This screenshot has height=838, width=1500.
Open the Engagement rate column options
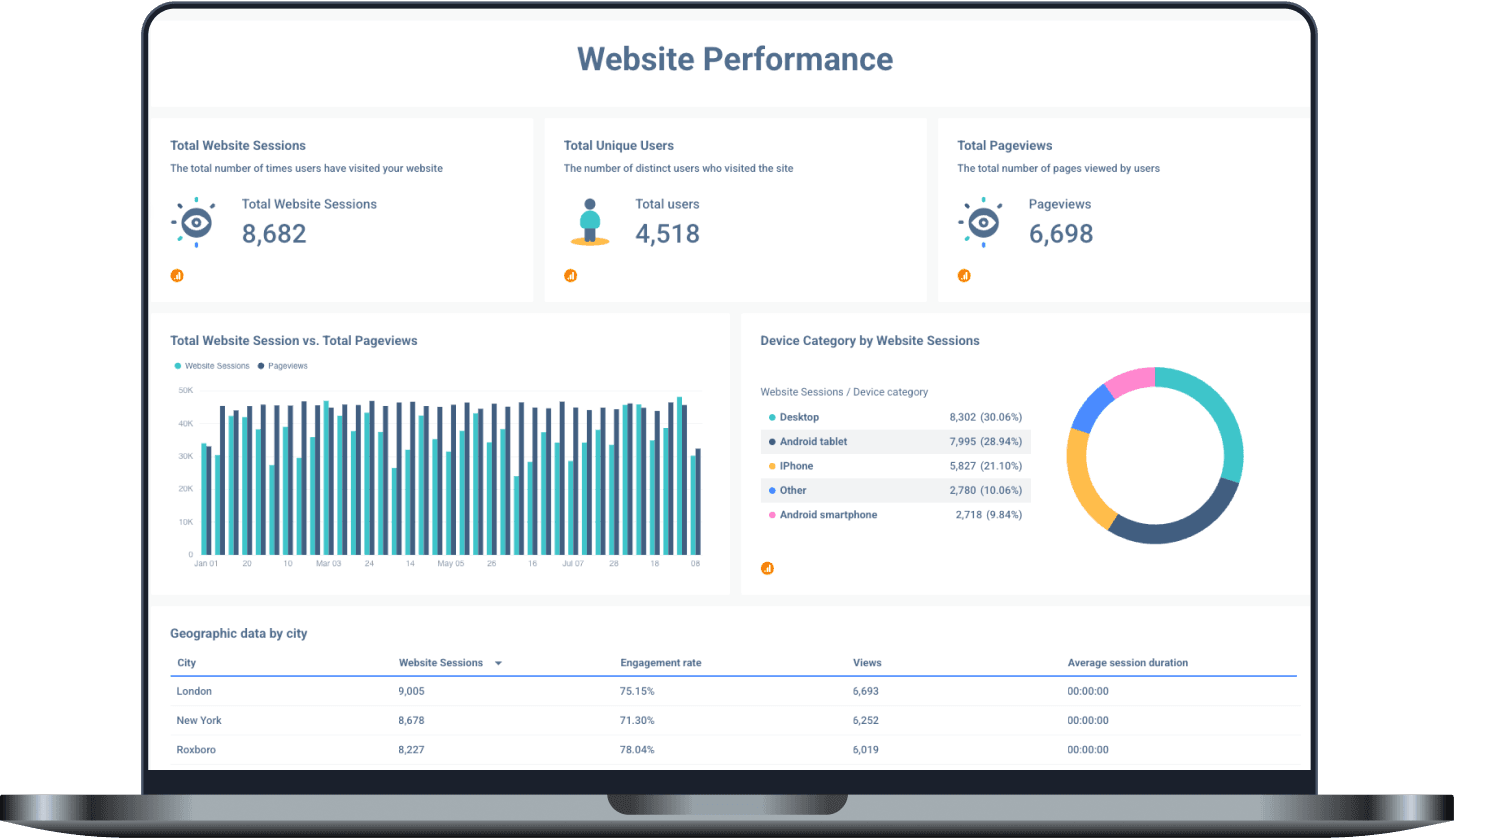click(x=661, y=663)
